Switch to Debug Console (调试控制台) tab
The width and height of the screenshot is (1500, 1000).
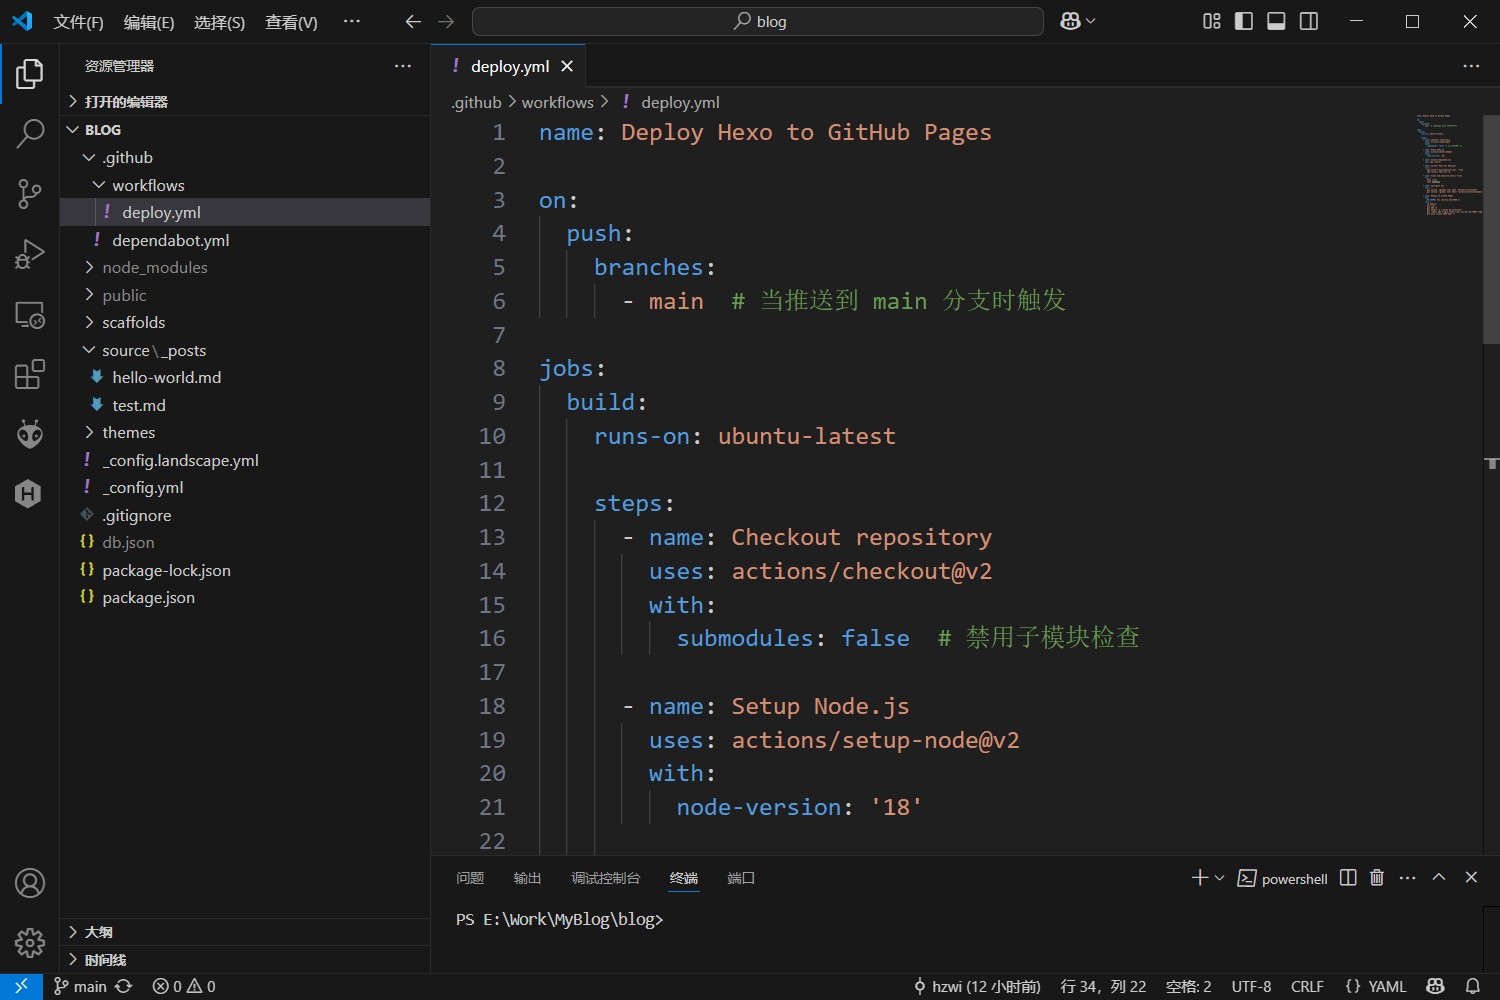[x=605, y=878]
